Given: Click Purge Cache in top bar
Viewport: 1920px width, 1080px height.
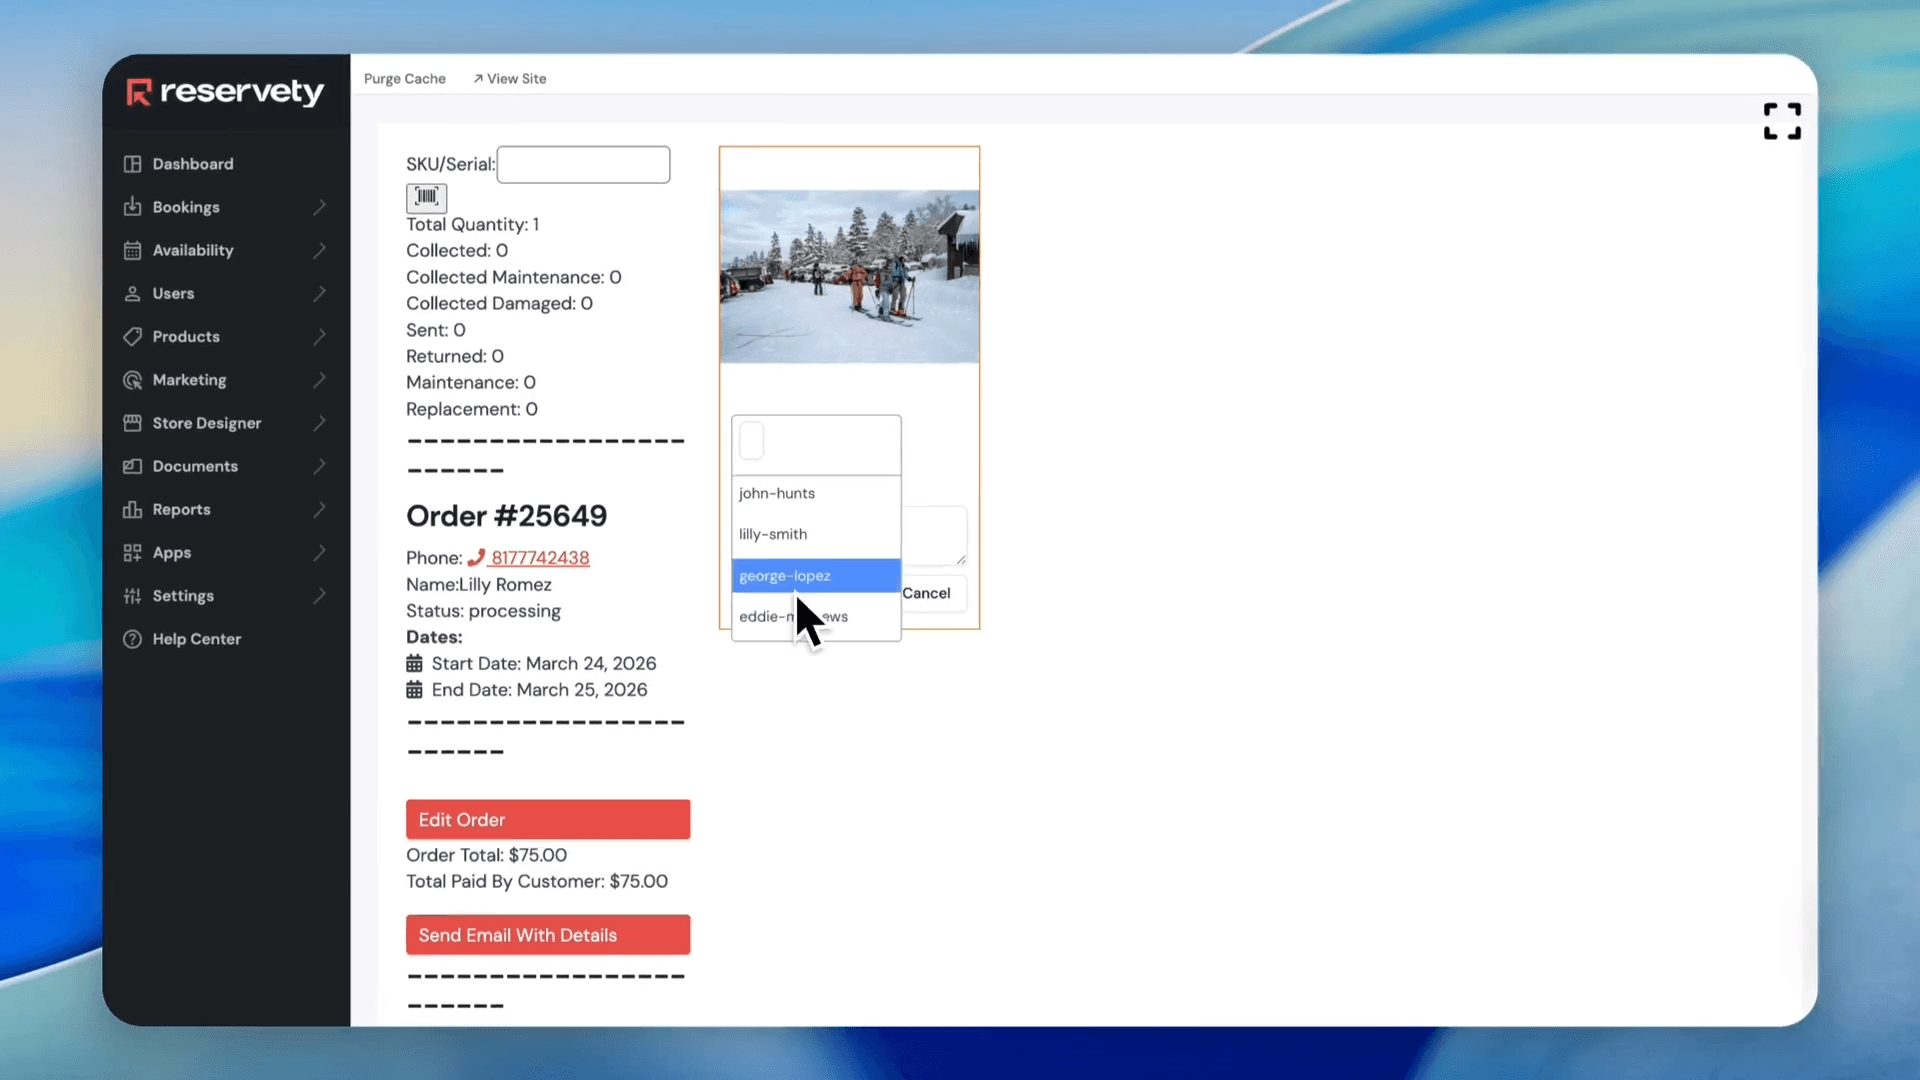Looking at the screenshot, I should point(405,79).
